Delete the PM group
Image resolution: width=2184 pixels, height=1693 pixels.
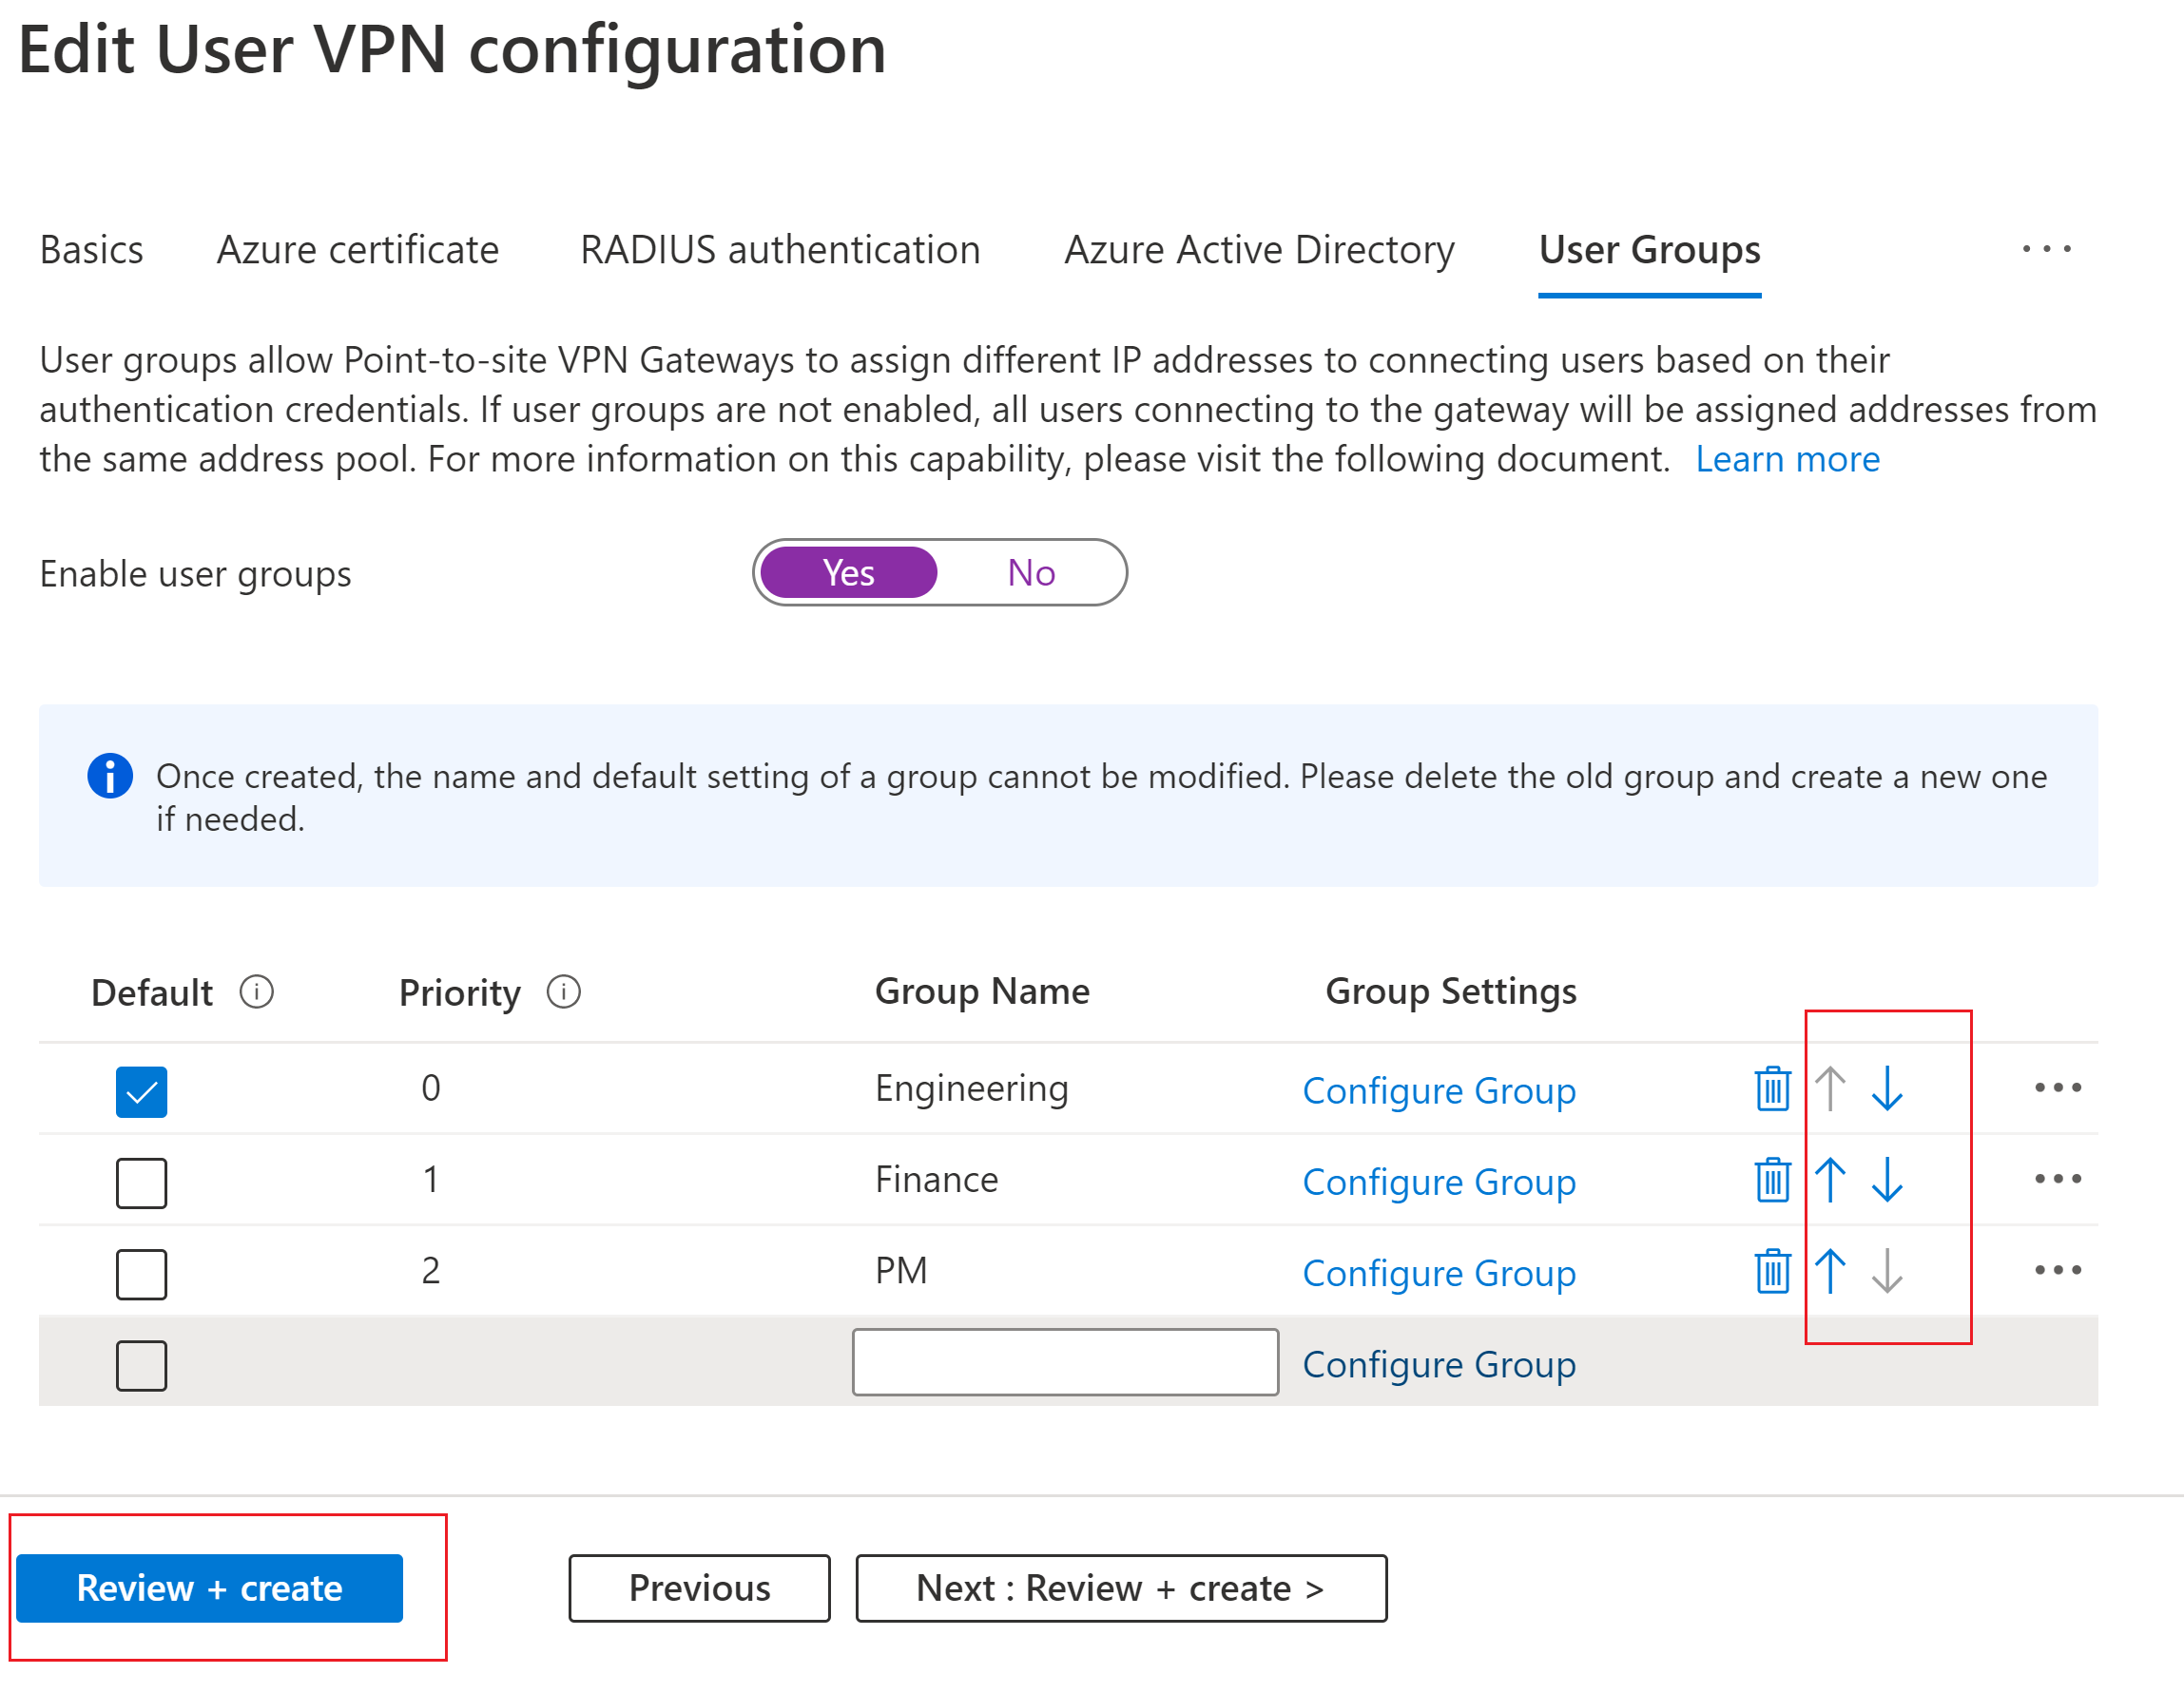pyautogui.click(x=1772, y=1271)
